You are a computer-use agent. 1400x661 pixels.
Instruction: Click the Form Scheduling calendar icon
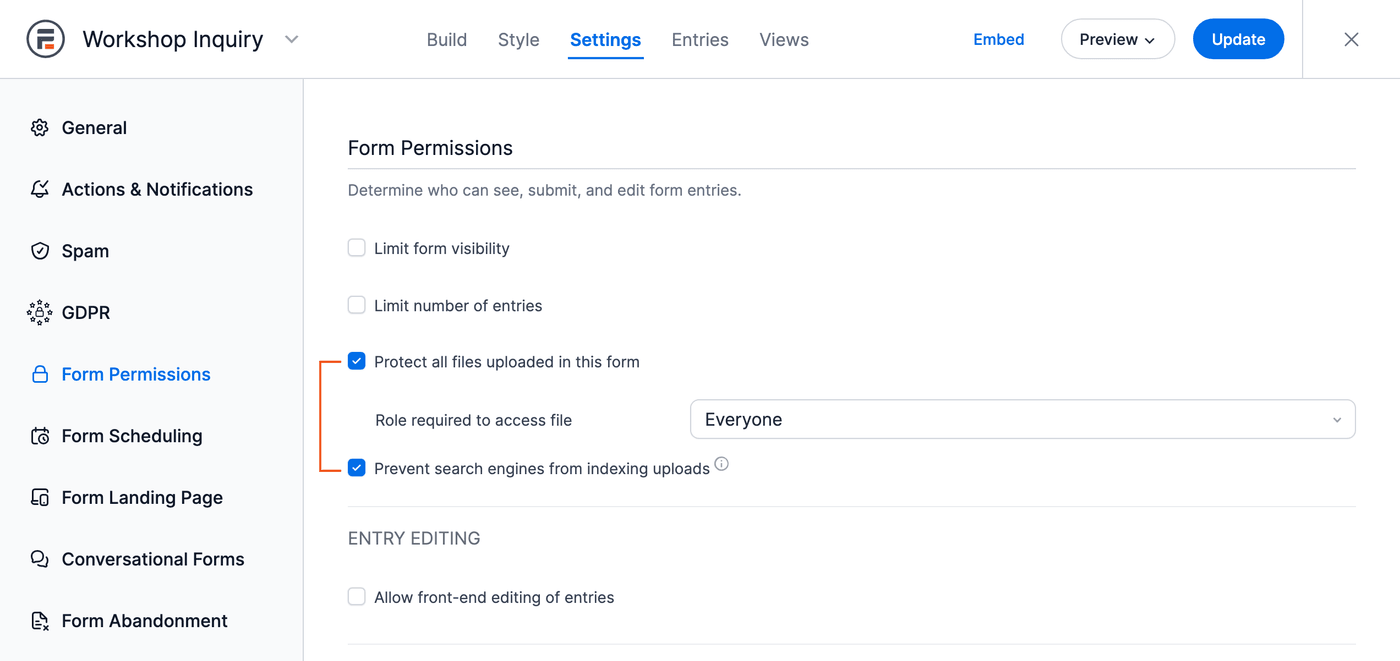[40, 436]
